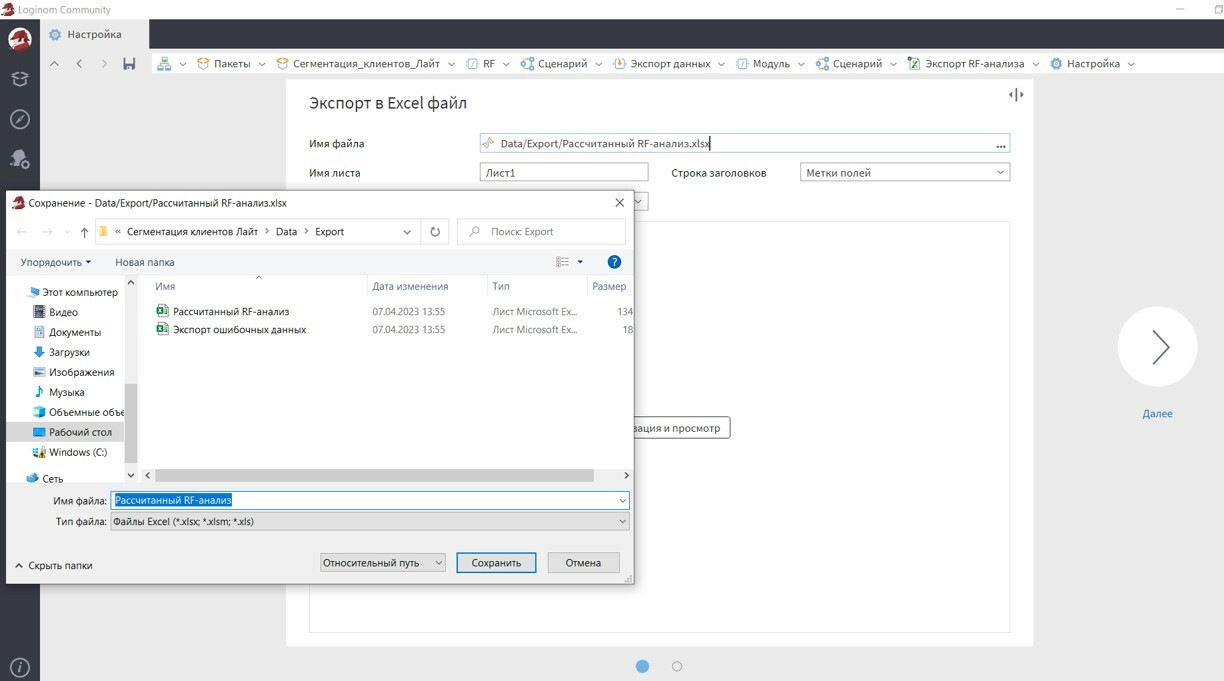Click the Новая папка button
The height and width of the screenshot is (681, 1224).
coord(145,262)
